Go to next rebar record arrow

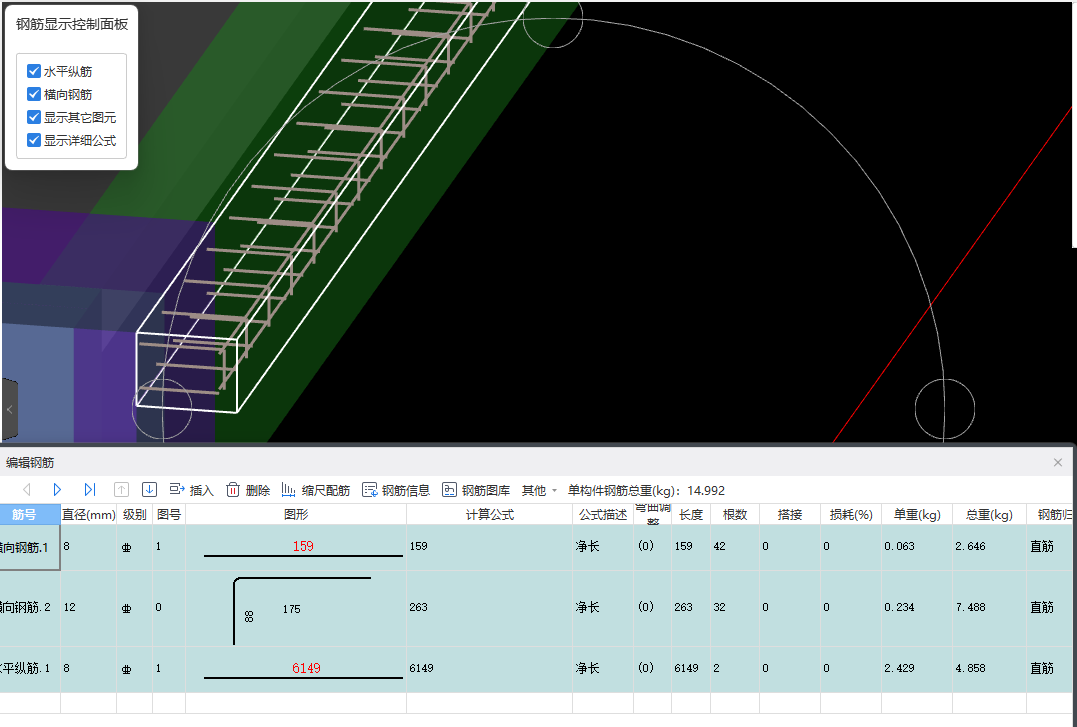click(57, 490)
